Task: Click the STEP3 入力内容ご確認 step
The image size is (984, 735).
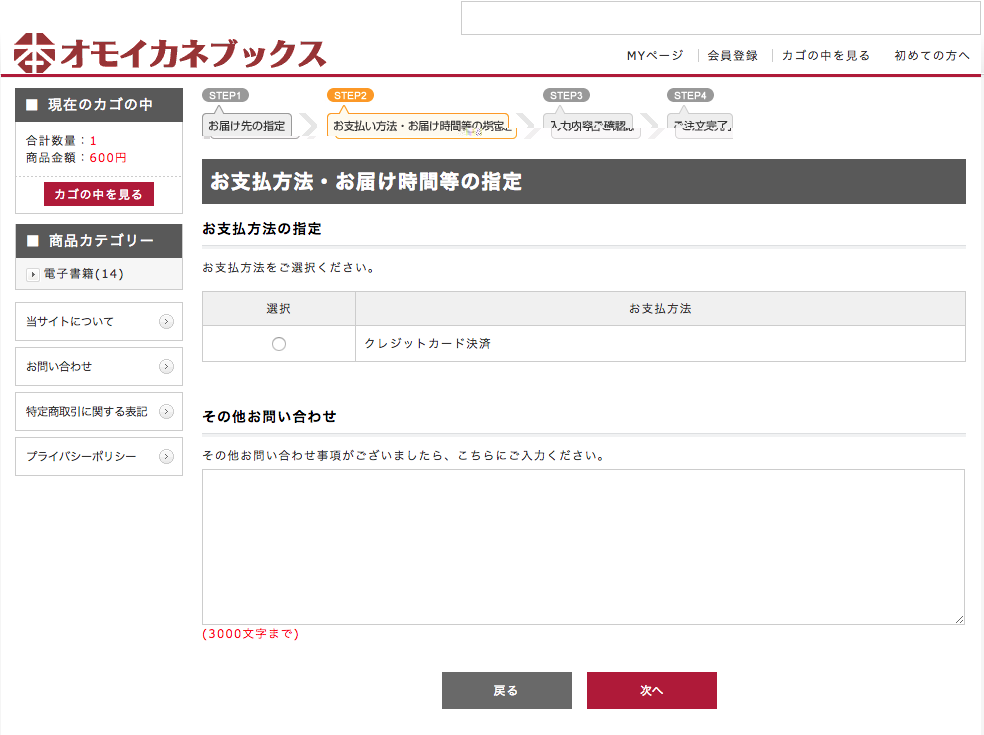Action: click(x=591, y=126)
